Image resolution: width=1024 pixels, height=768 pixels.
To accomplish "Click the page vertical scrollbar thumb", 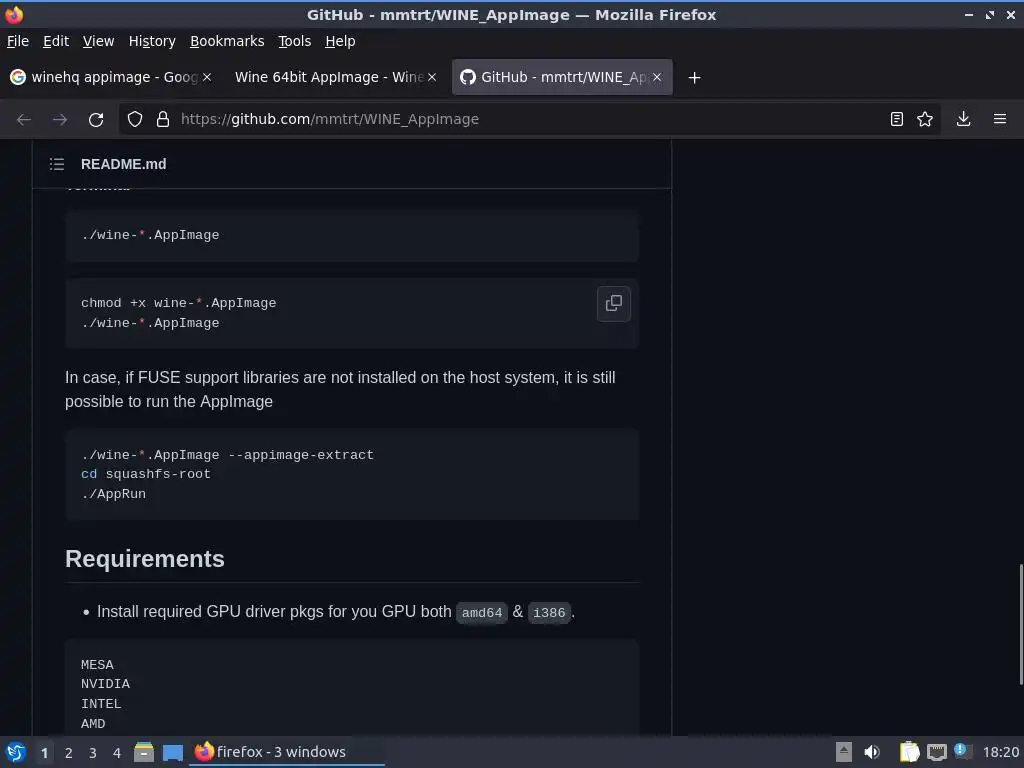I will (1021, 624).
